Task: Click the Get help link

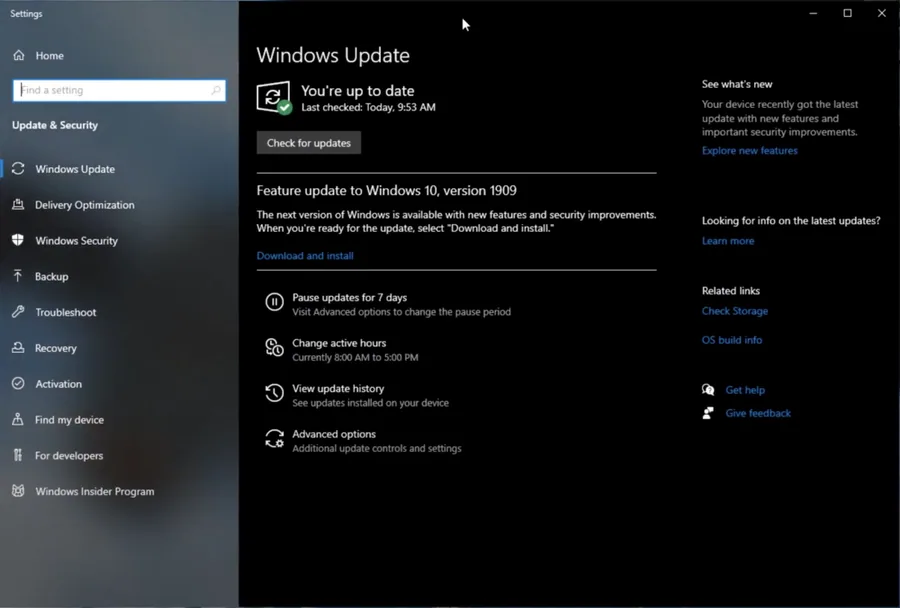Action: 745,390
